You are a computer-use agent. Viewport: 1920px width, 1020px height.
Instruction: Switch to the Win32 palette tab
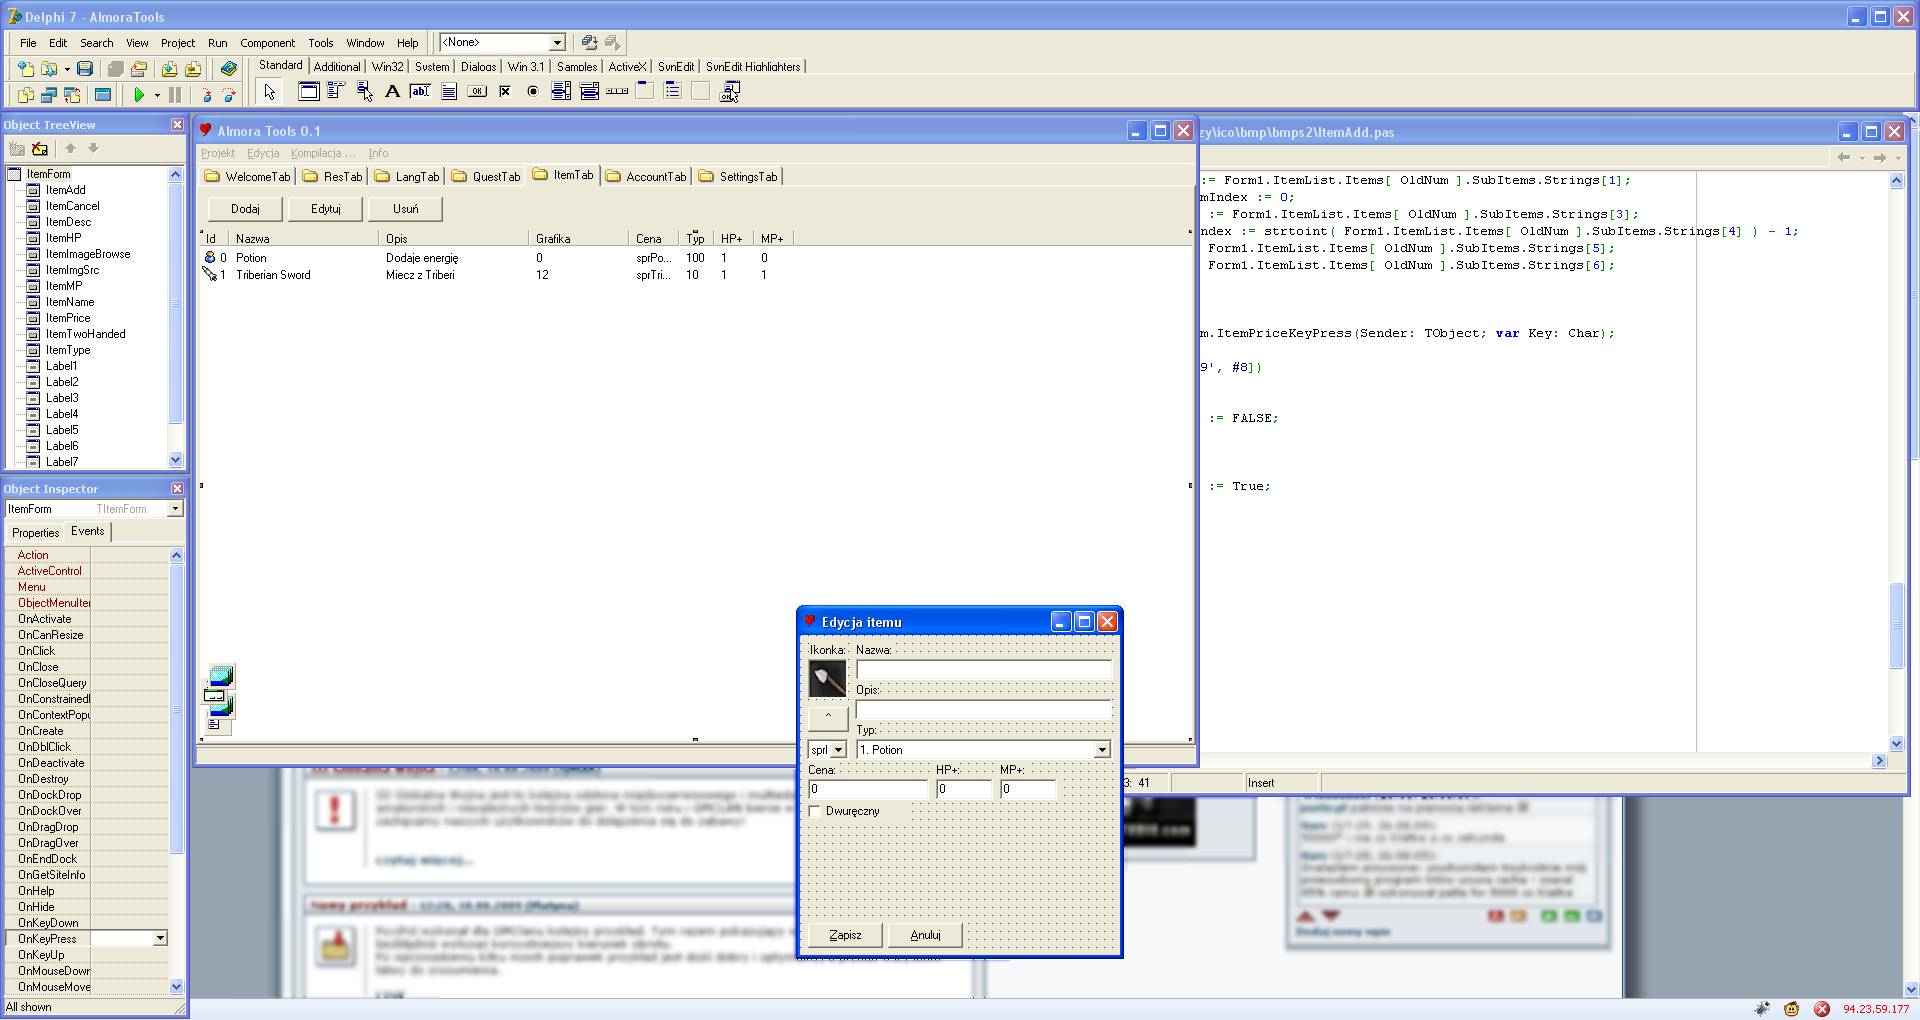387,67
